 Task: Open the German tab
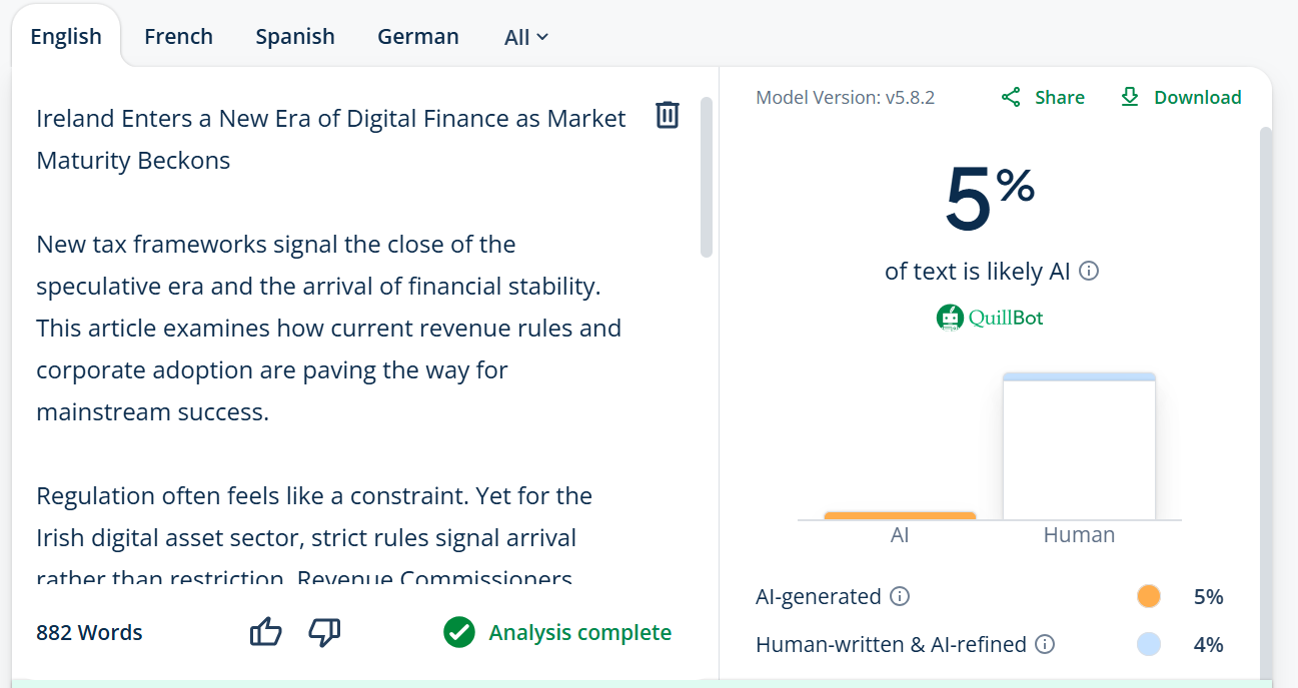(418, 37)
